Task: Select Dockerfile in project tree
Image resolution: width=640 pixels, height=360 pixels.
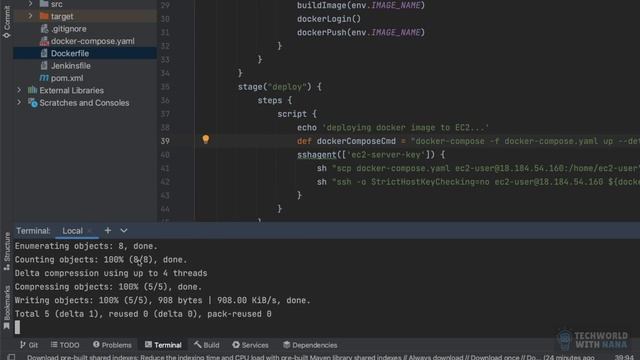Action: click(x=70, y=53)
